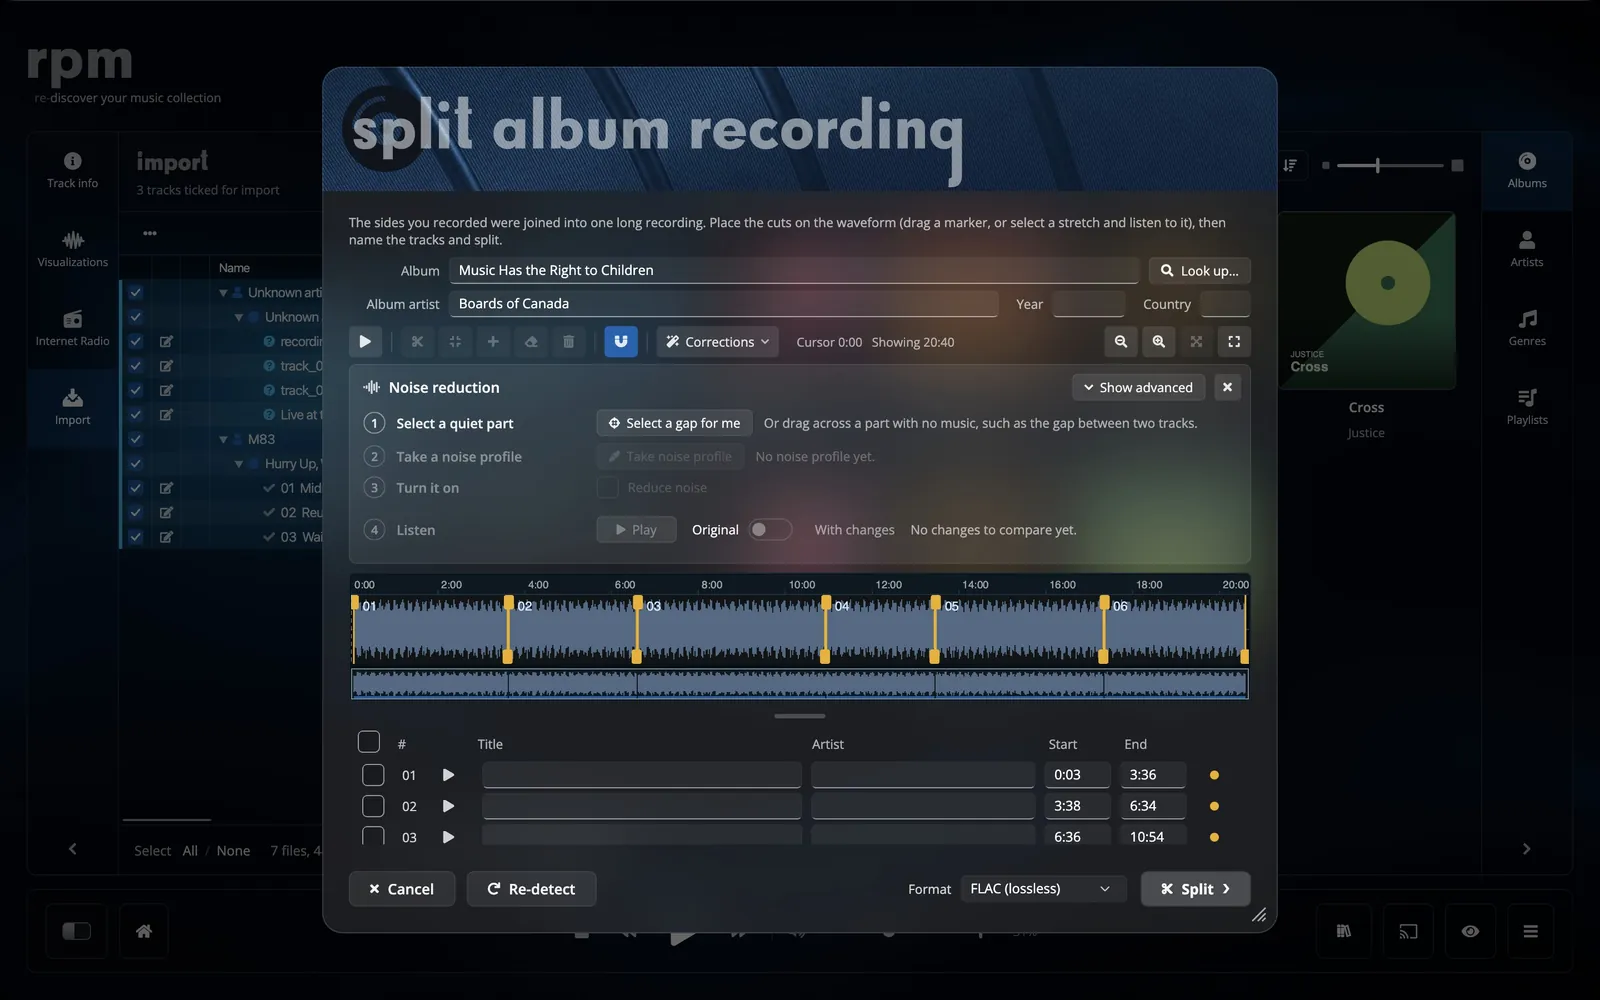Collapse the Unknown artist tree node

(224, 293)
